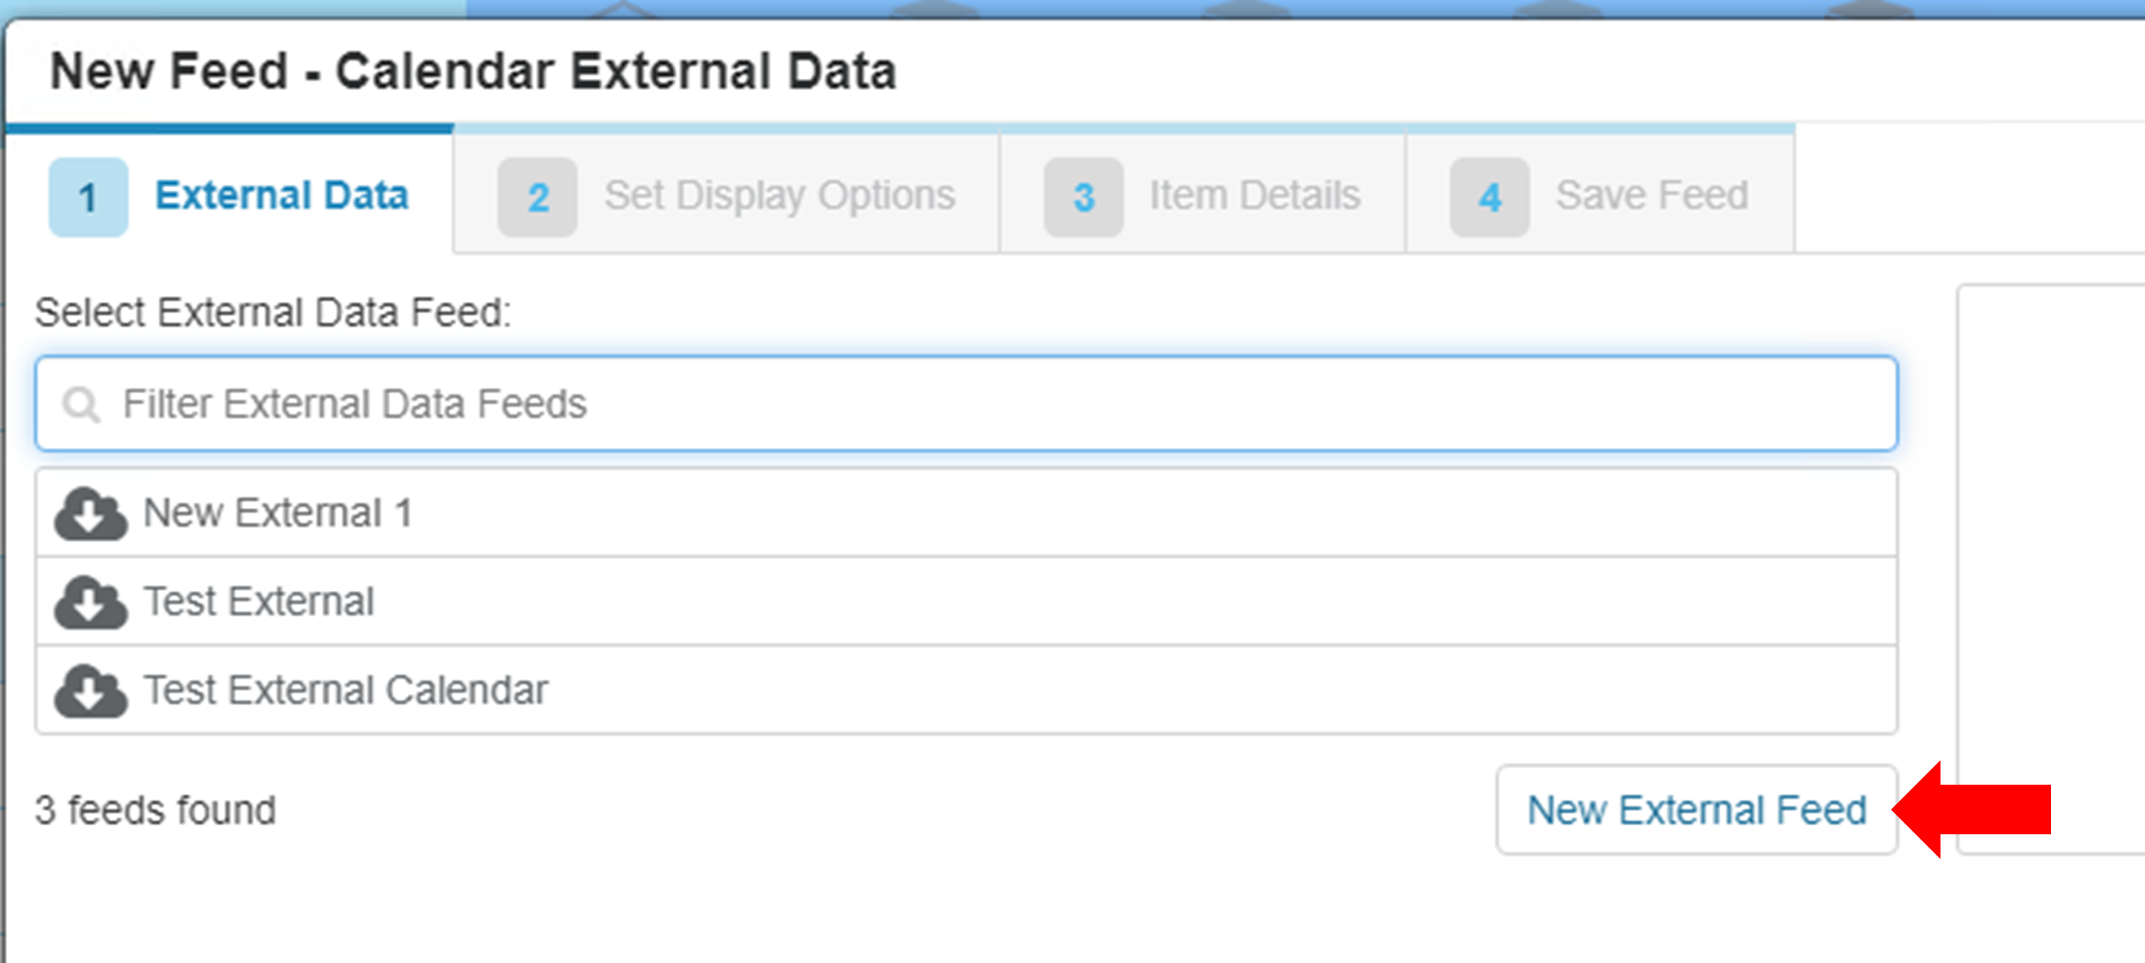Click the step 1 number badge
This screenshot has width=2145, height=963.
[x=88, y=196]
